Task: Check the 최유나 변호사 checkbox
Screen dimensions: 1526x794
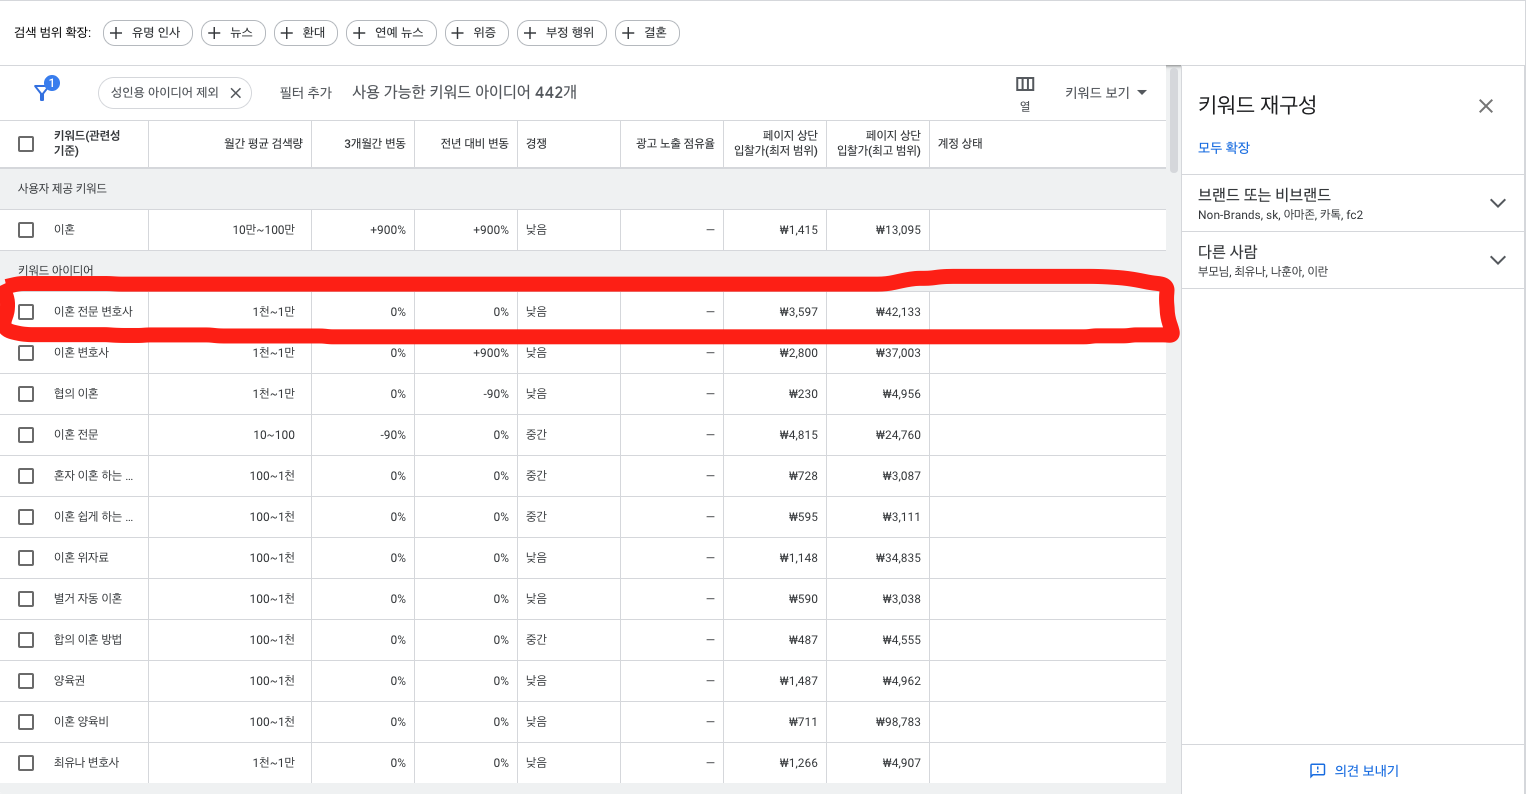Action: 26,763
